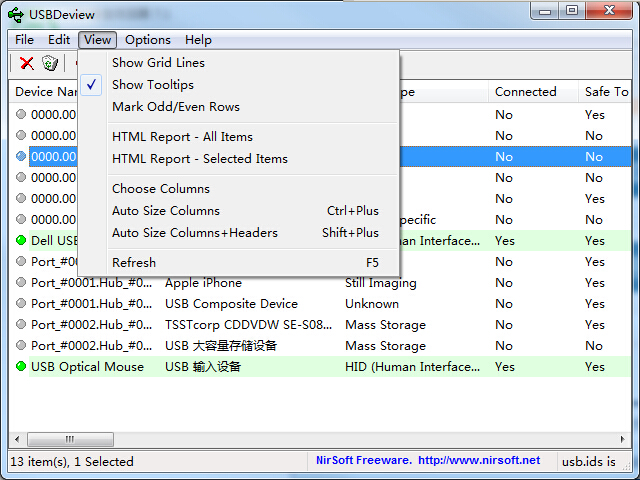Expand the Edit menu
640x480 pixels.
tap(59, 40)
